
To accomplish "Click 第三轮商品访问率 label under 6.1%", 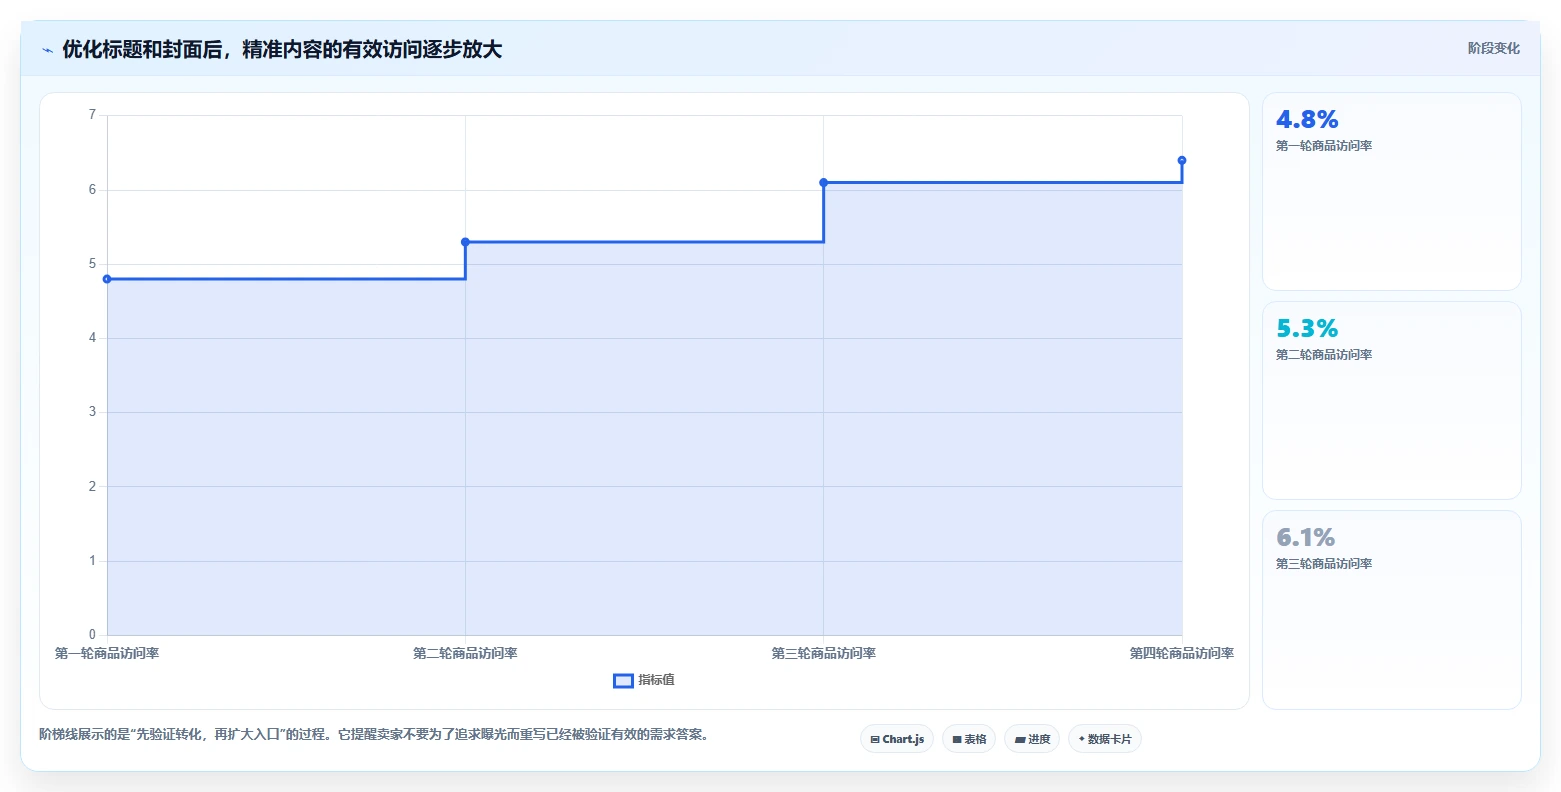I will coord(1324,564).
